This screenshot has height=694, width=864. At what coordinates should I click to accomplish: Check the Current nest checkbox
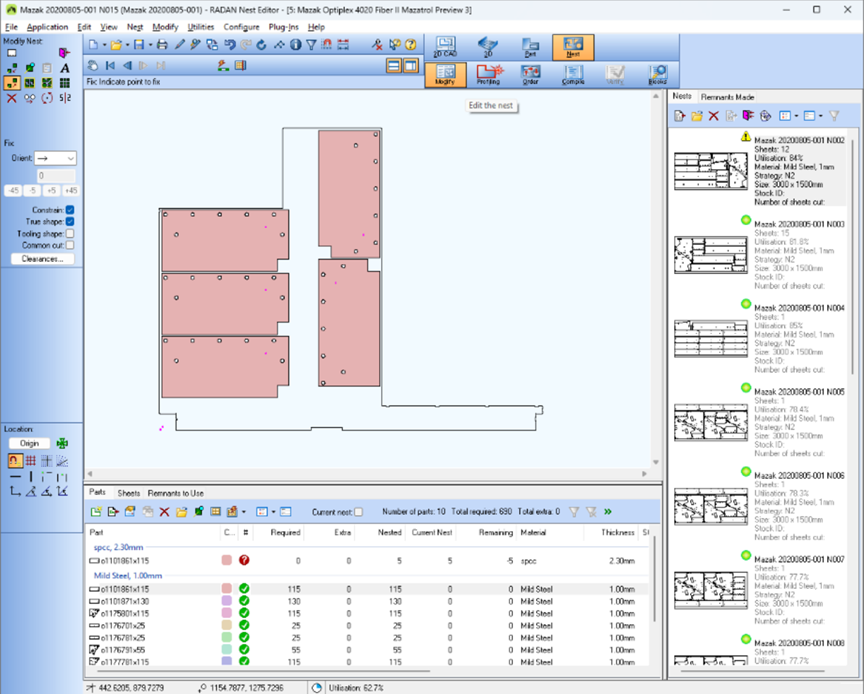[x=359, y=512]
